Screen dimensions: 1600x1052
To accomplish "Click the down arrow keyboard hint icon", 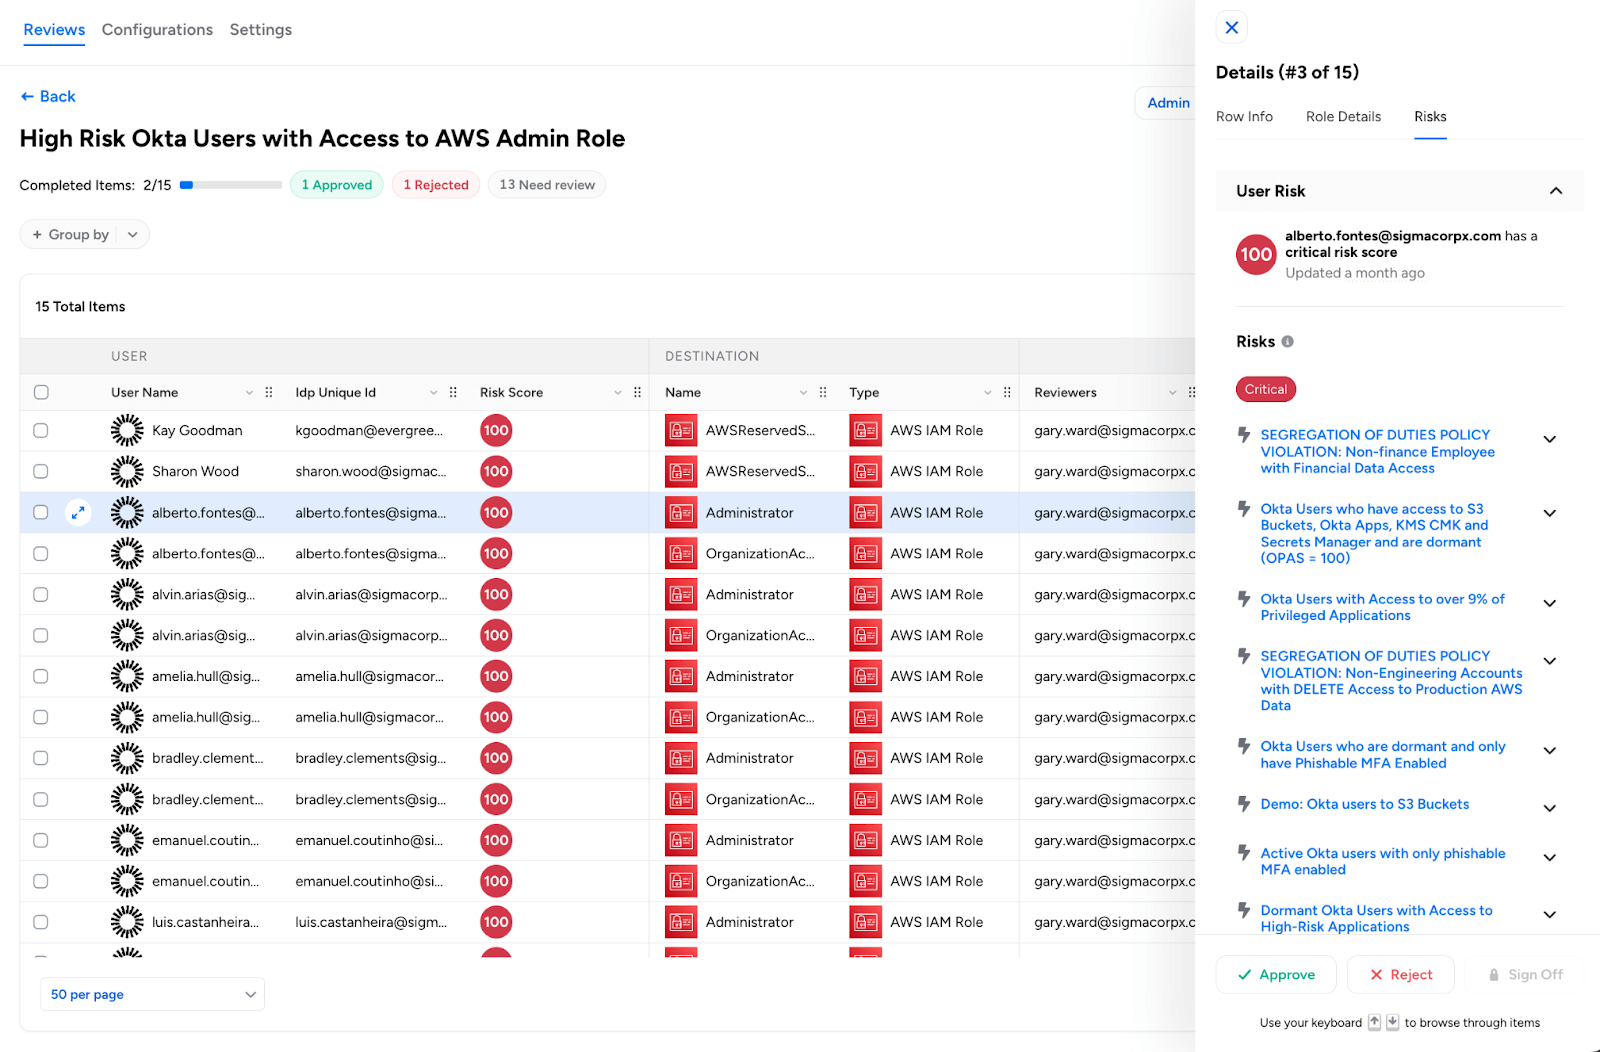I will (1392, 1022).
